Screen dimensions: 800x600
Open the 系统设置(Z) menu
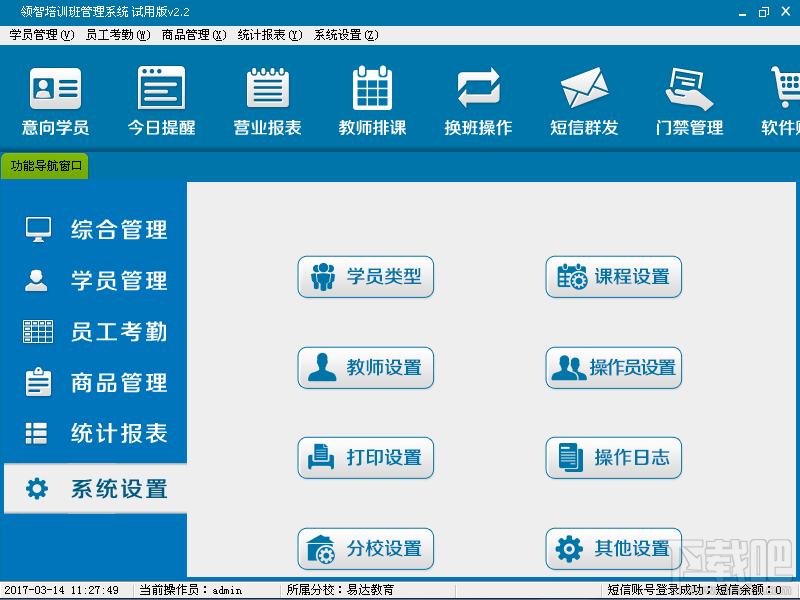pyautogui.click(x=346, y=35)
